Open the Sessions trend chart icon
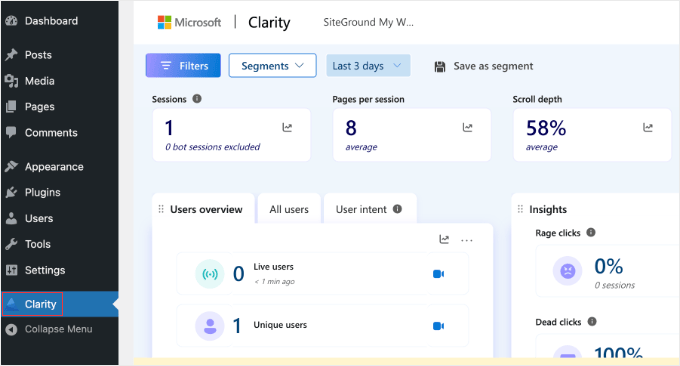The width and height of the screenshot is (680, 366). 287,127
